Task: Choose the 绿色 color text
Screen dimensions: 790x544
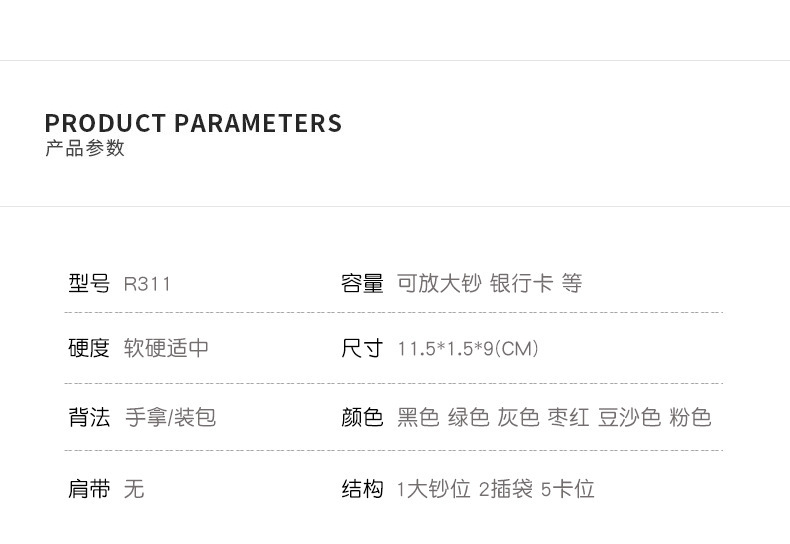Action: [468, 417]
